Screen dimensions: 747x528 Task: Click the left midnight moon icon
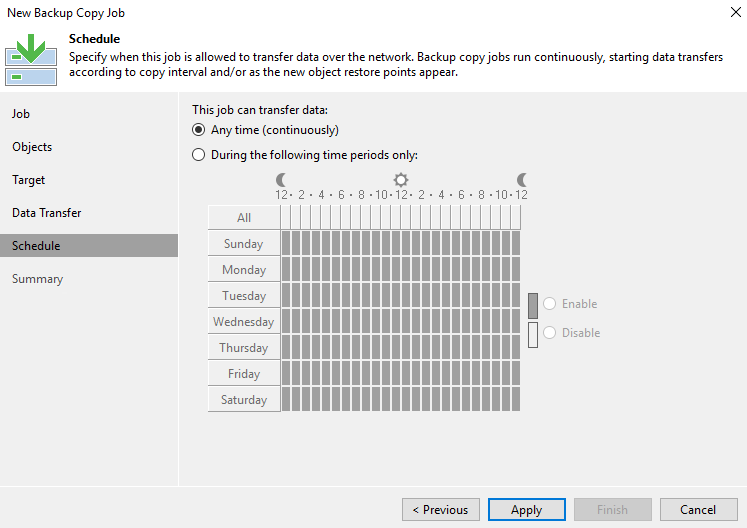point(281,180)
